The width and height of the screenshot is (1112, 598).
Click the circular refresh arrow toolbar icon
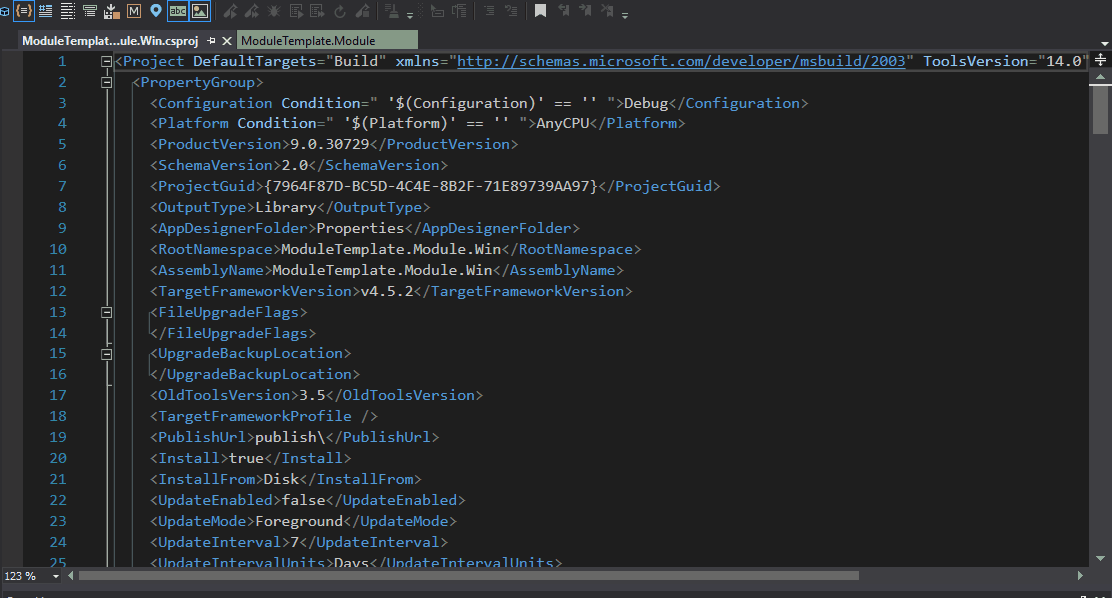[340, 11]
